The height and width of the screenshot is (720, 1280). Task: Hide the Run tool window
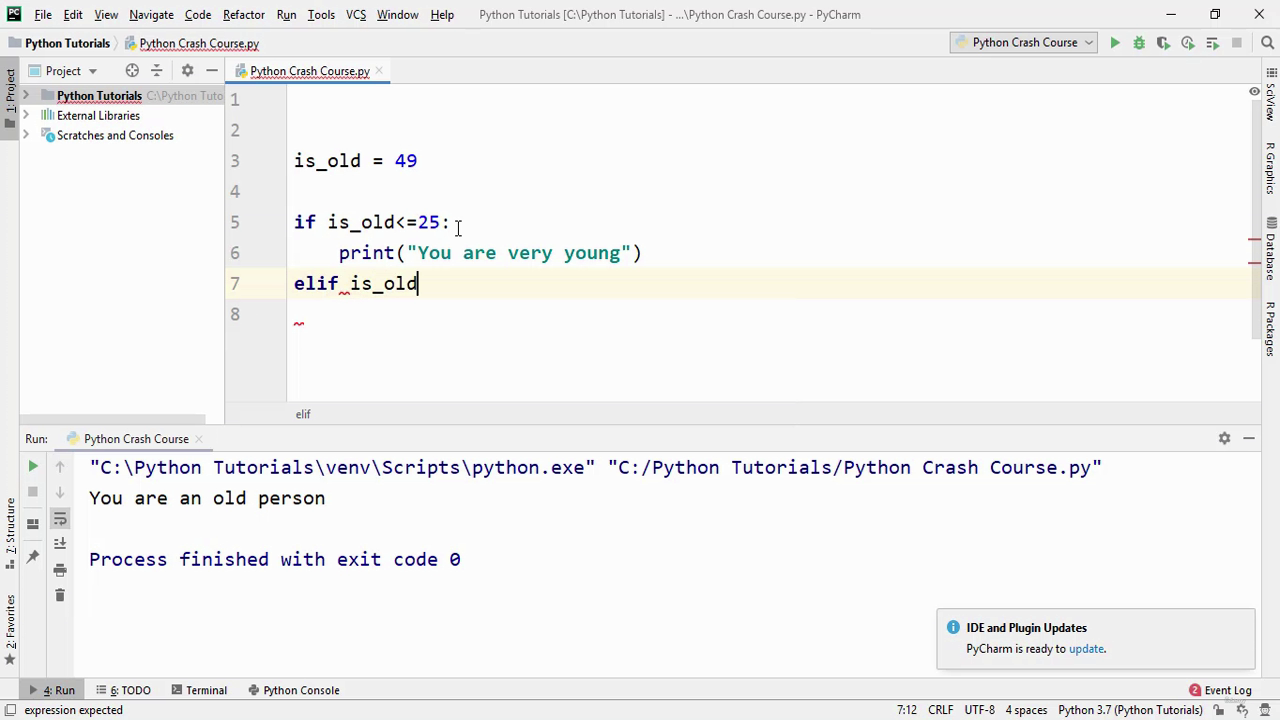[x=1249, y=438]
